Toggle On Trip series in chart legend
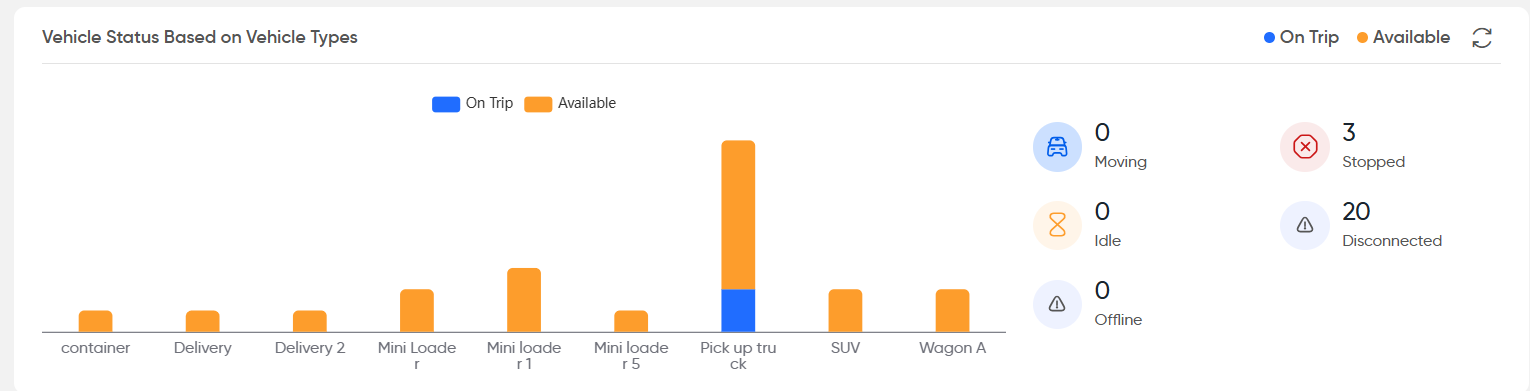This screenshot has height=391, width=1530. point(472,103)
